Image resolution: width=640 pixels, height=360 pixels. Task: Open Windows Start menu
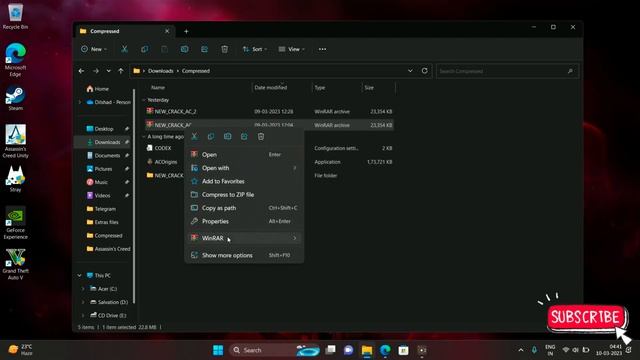tap(218, 350)
